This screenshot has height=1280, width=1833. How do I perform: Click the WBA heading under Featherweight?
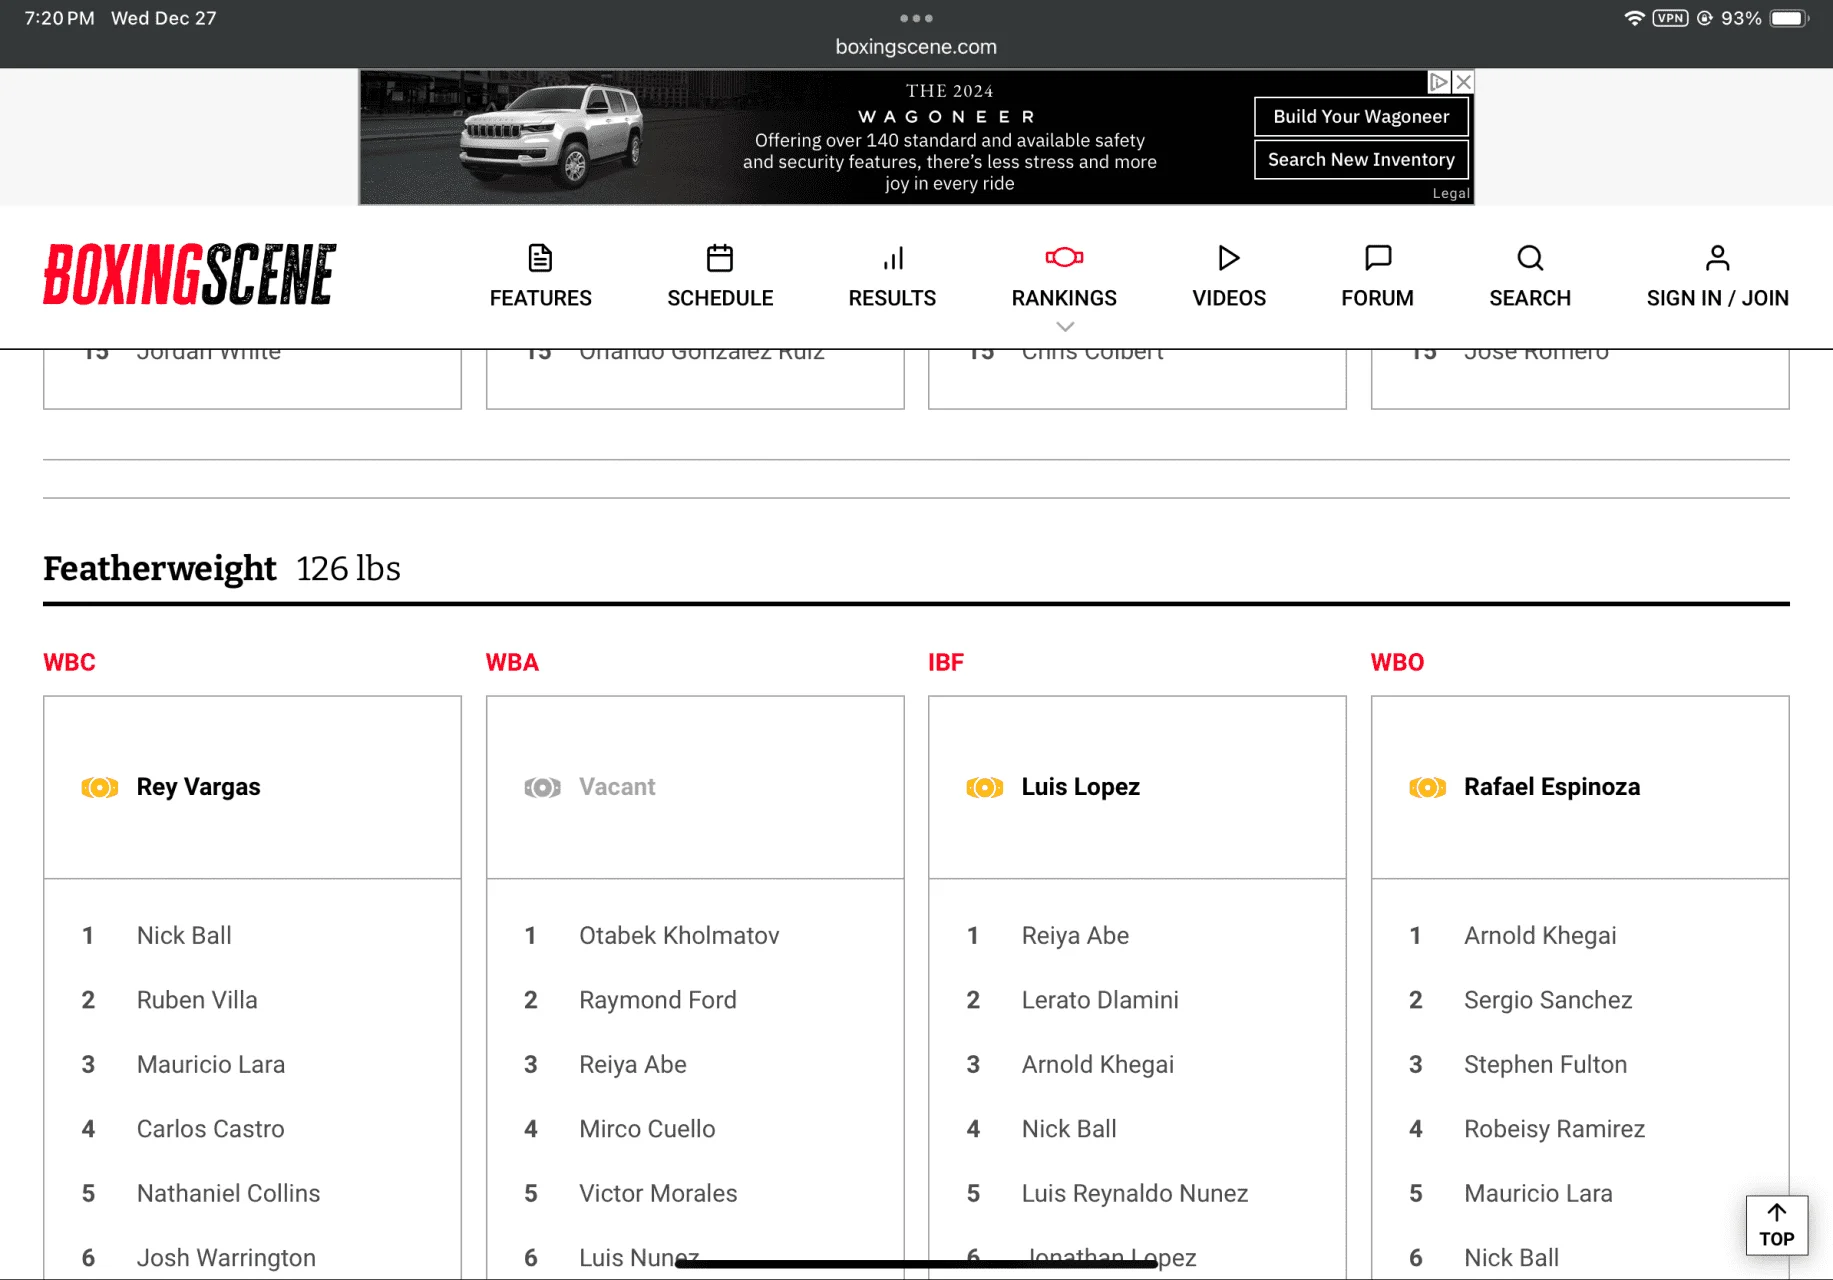pyautogui.click(x=512, y=662)
